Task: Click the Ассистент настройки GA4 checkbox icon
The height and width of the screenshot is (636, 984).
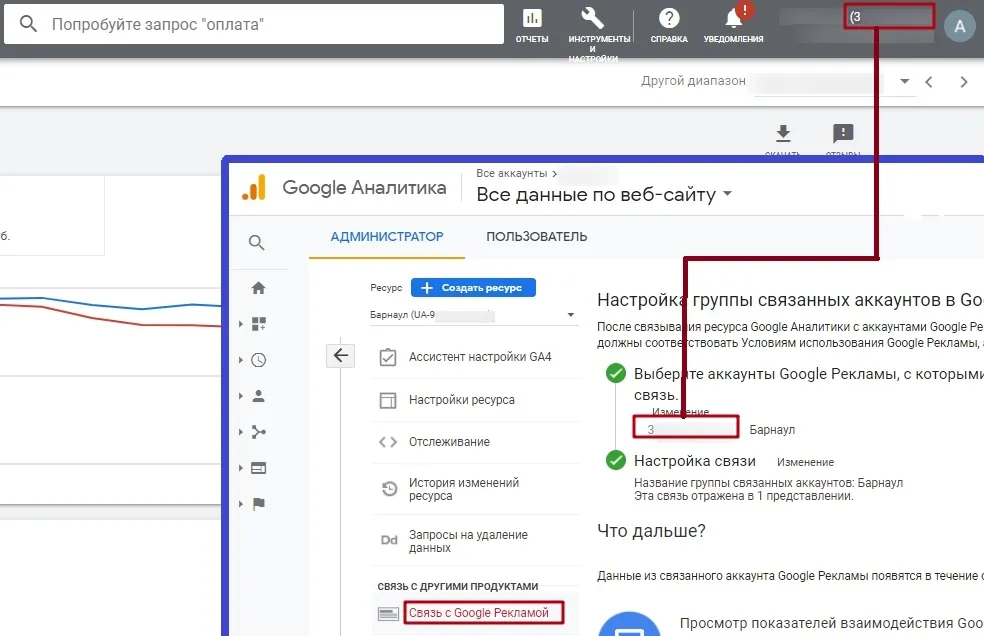Action: pyautogui.click(x=388, y=357)
